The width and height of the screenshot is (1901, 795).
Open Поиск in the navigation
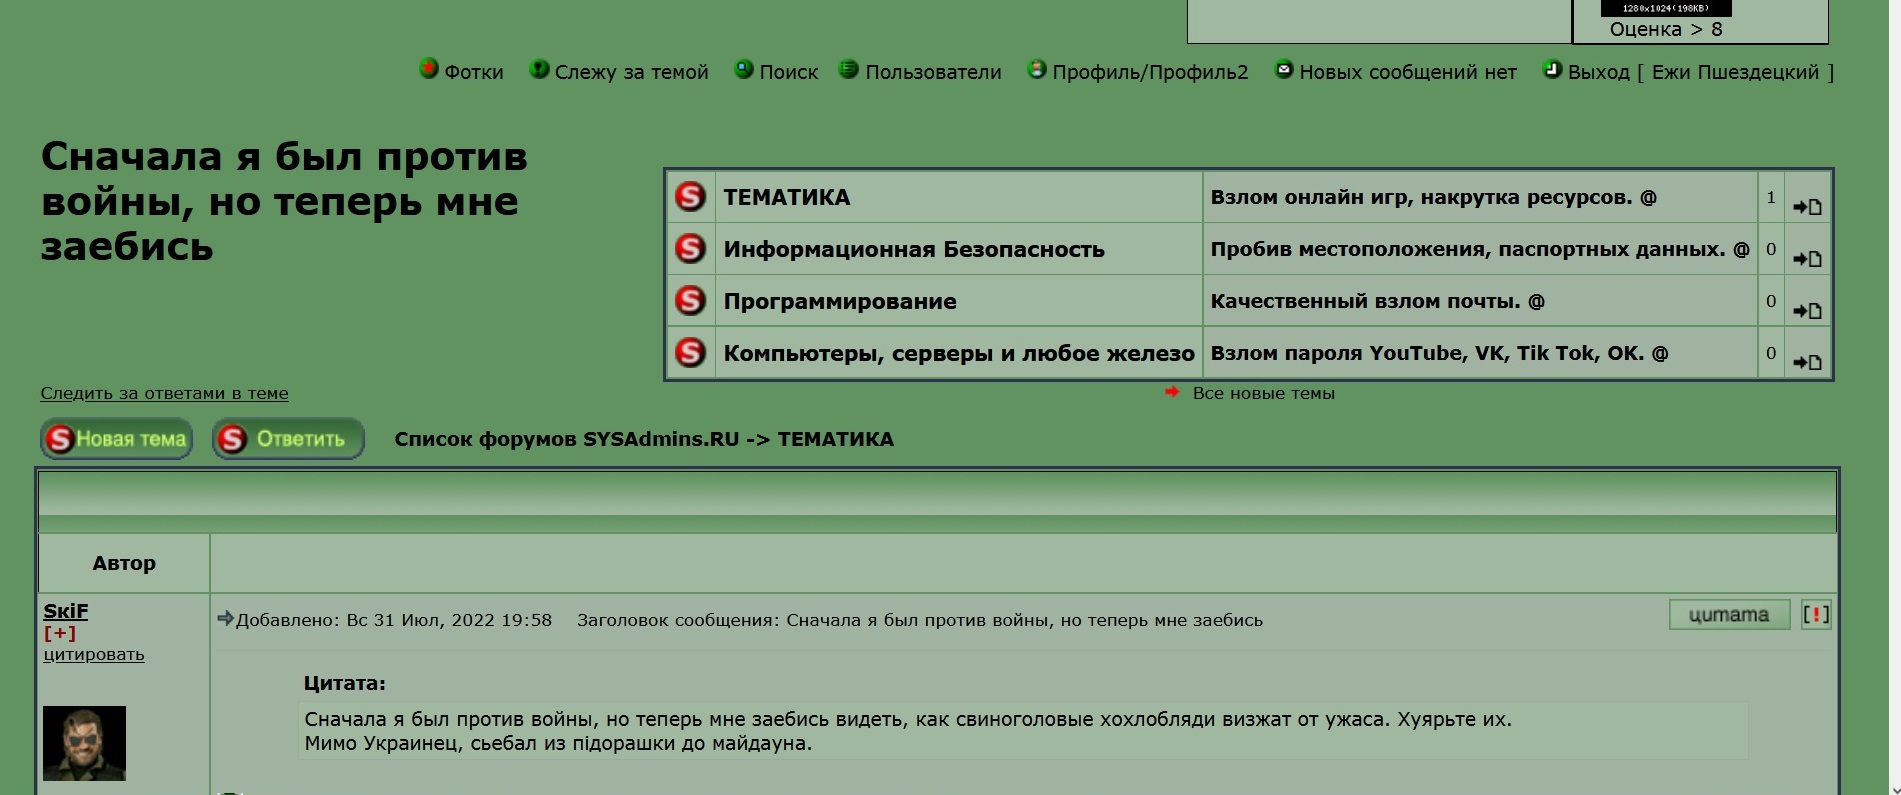click(x=789, y=72)
